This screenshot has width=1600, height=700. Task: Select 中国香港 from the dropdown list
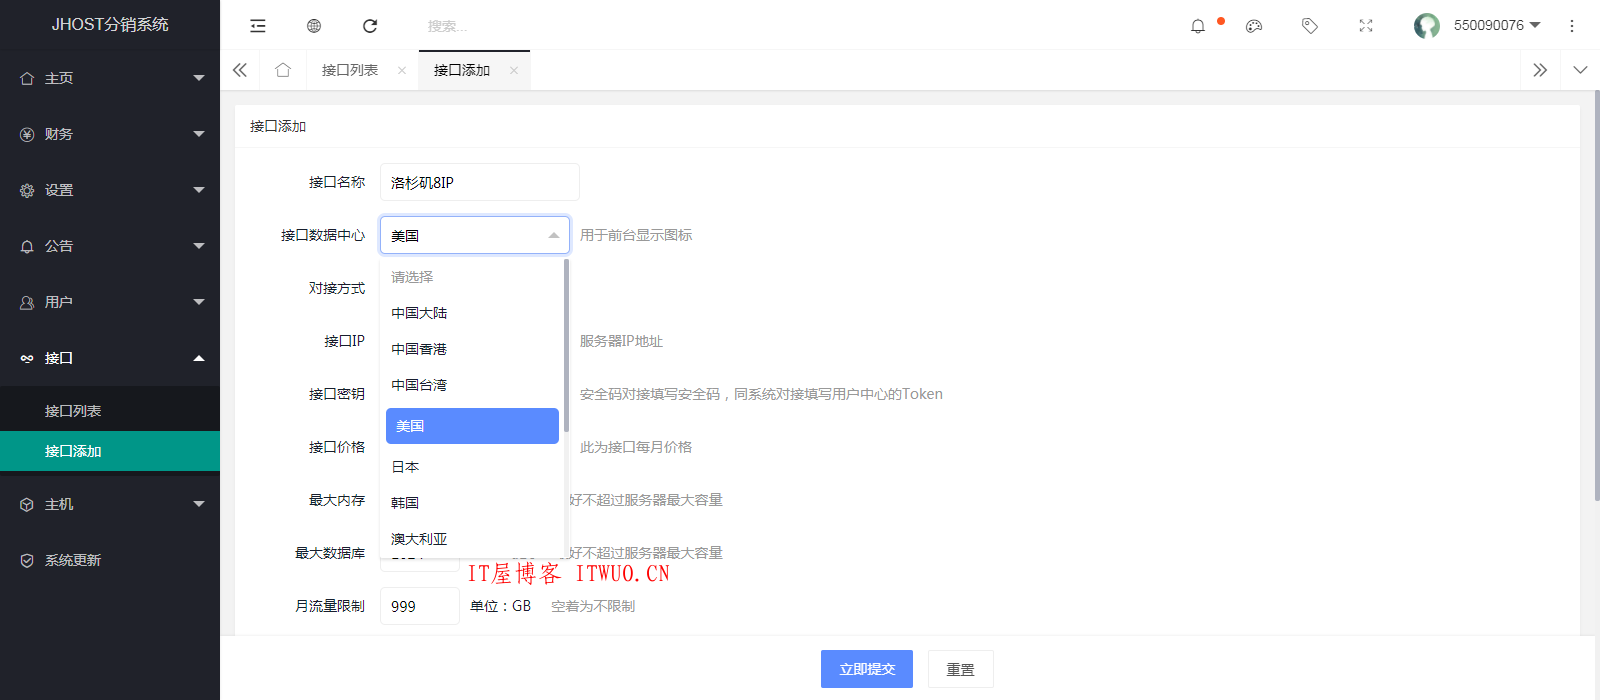click(472, 349)
